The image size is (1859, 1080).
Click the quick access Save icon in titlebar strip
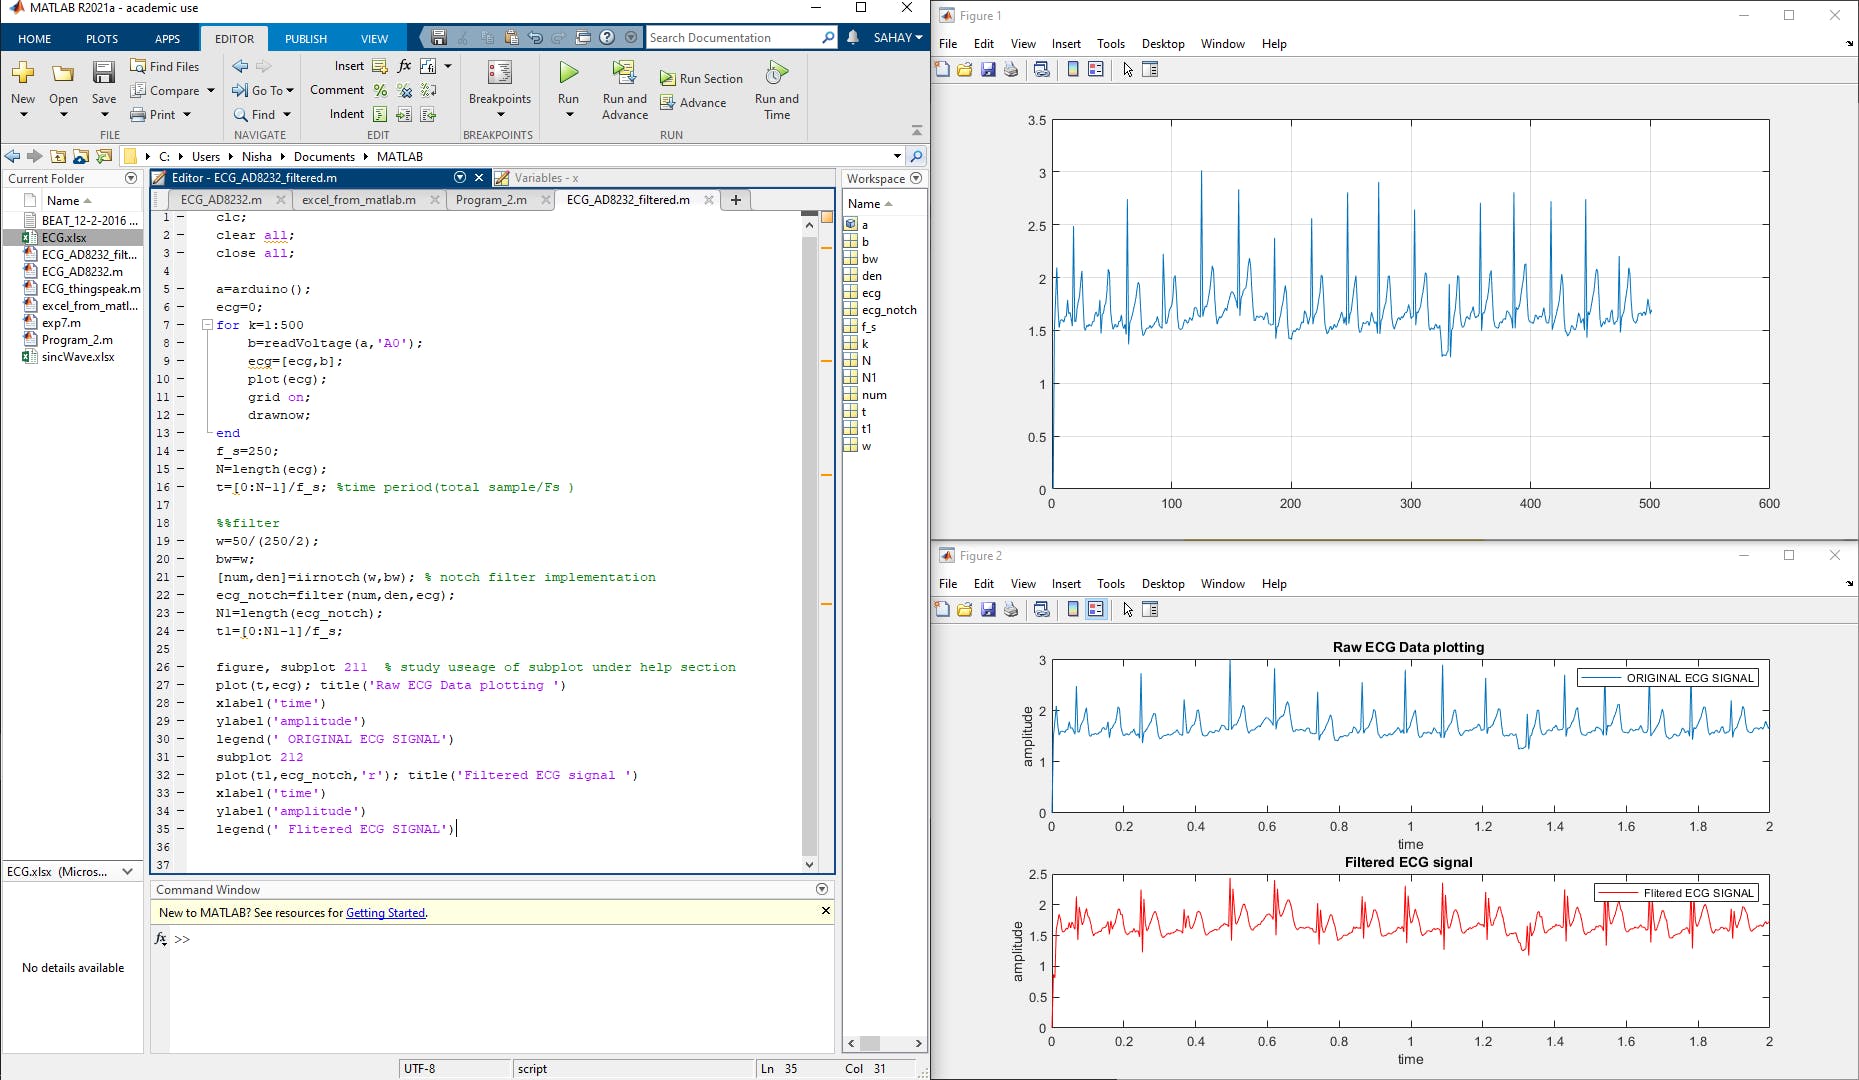pos(438,38)
